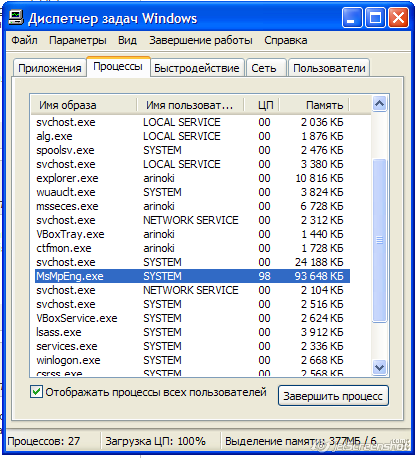
Task: Open the Завершение работы menu
Action: (x=201, y=40)
